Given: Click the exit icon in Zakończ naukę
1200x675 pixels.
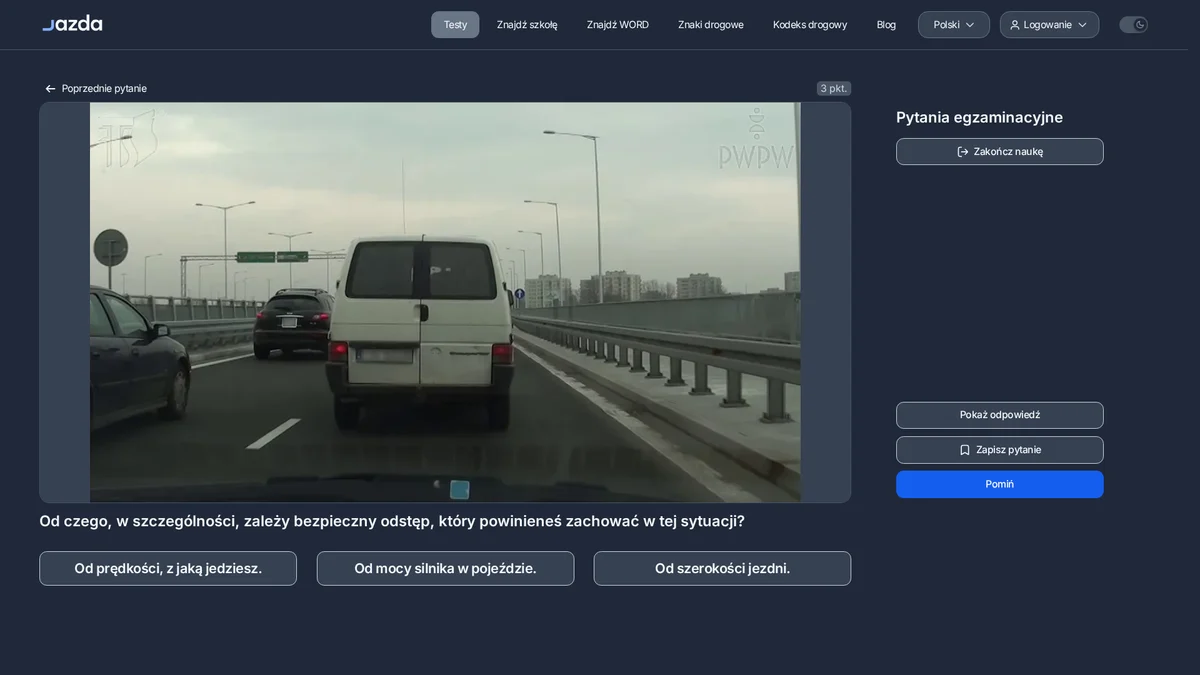Looking at the screenshot, I should [963, 152].
